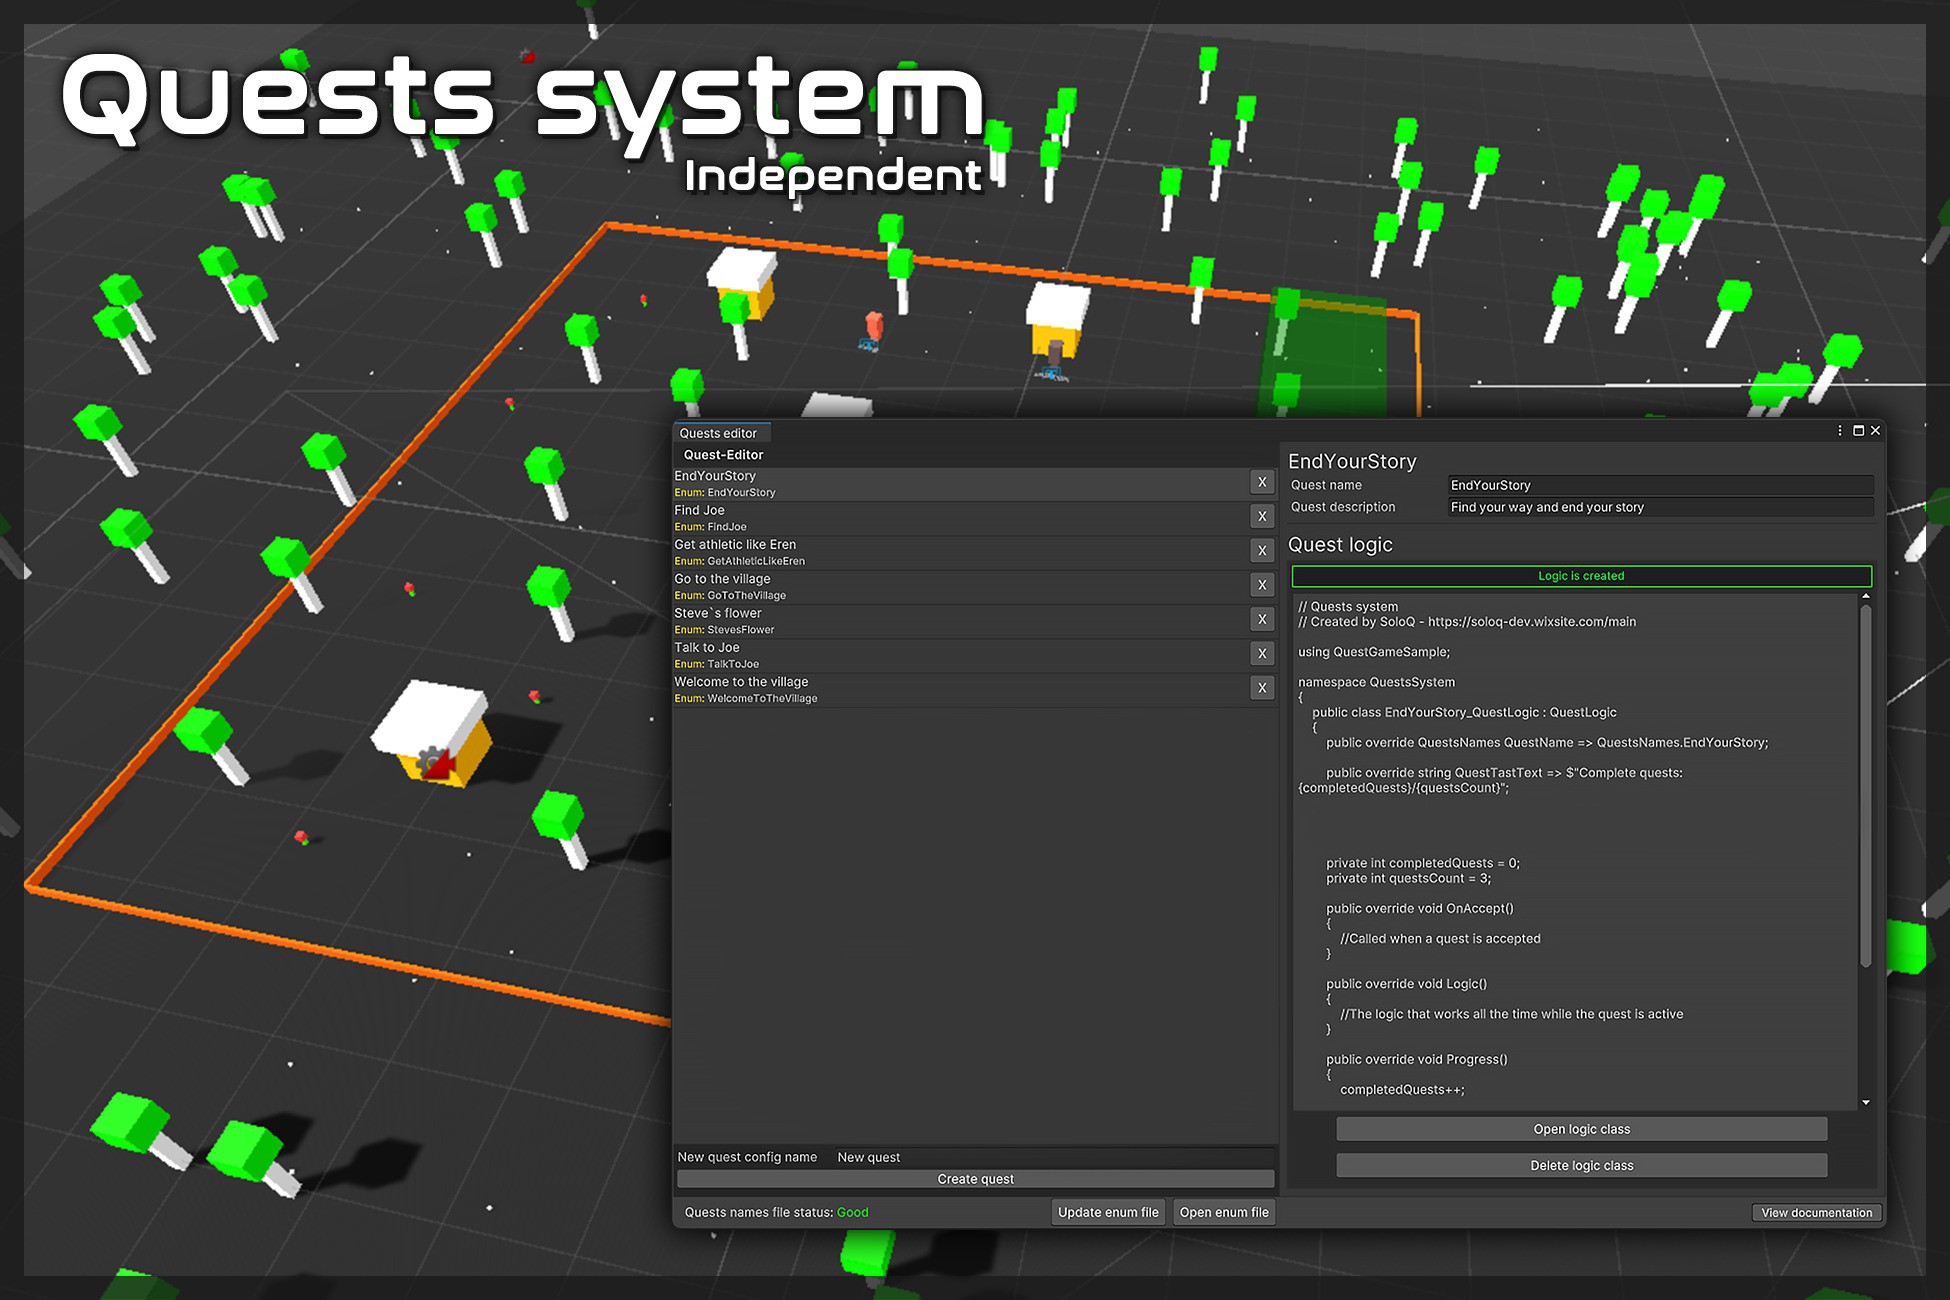
Task: Click the Quest description input field
Action: coord(1660,508)
